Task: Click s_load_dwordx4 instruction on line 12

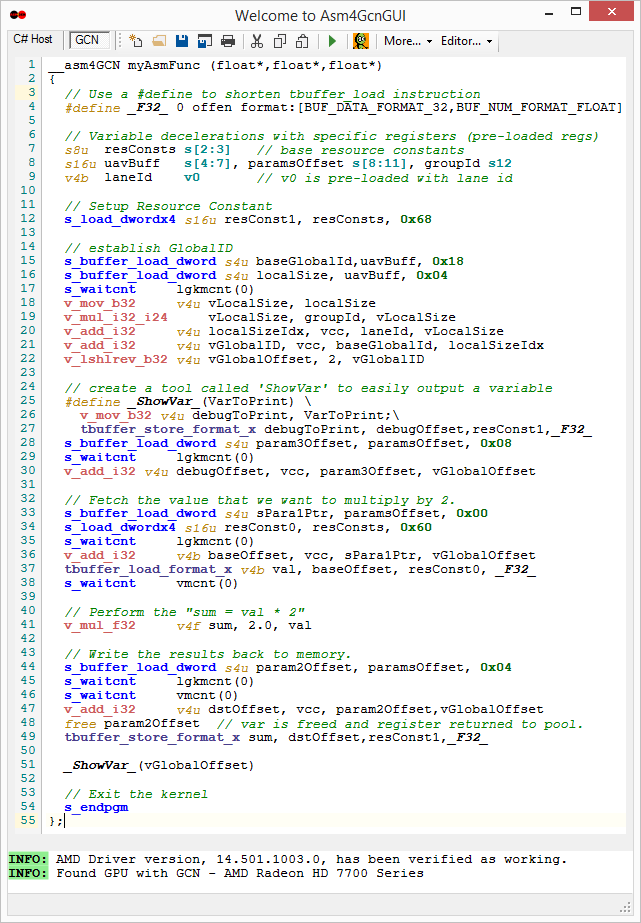Action: pos(120,220)
